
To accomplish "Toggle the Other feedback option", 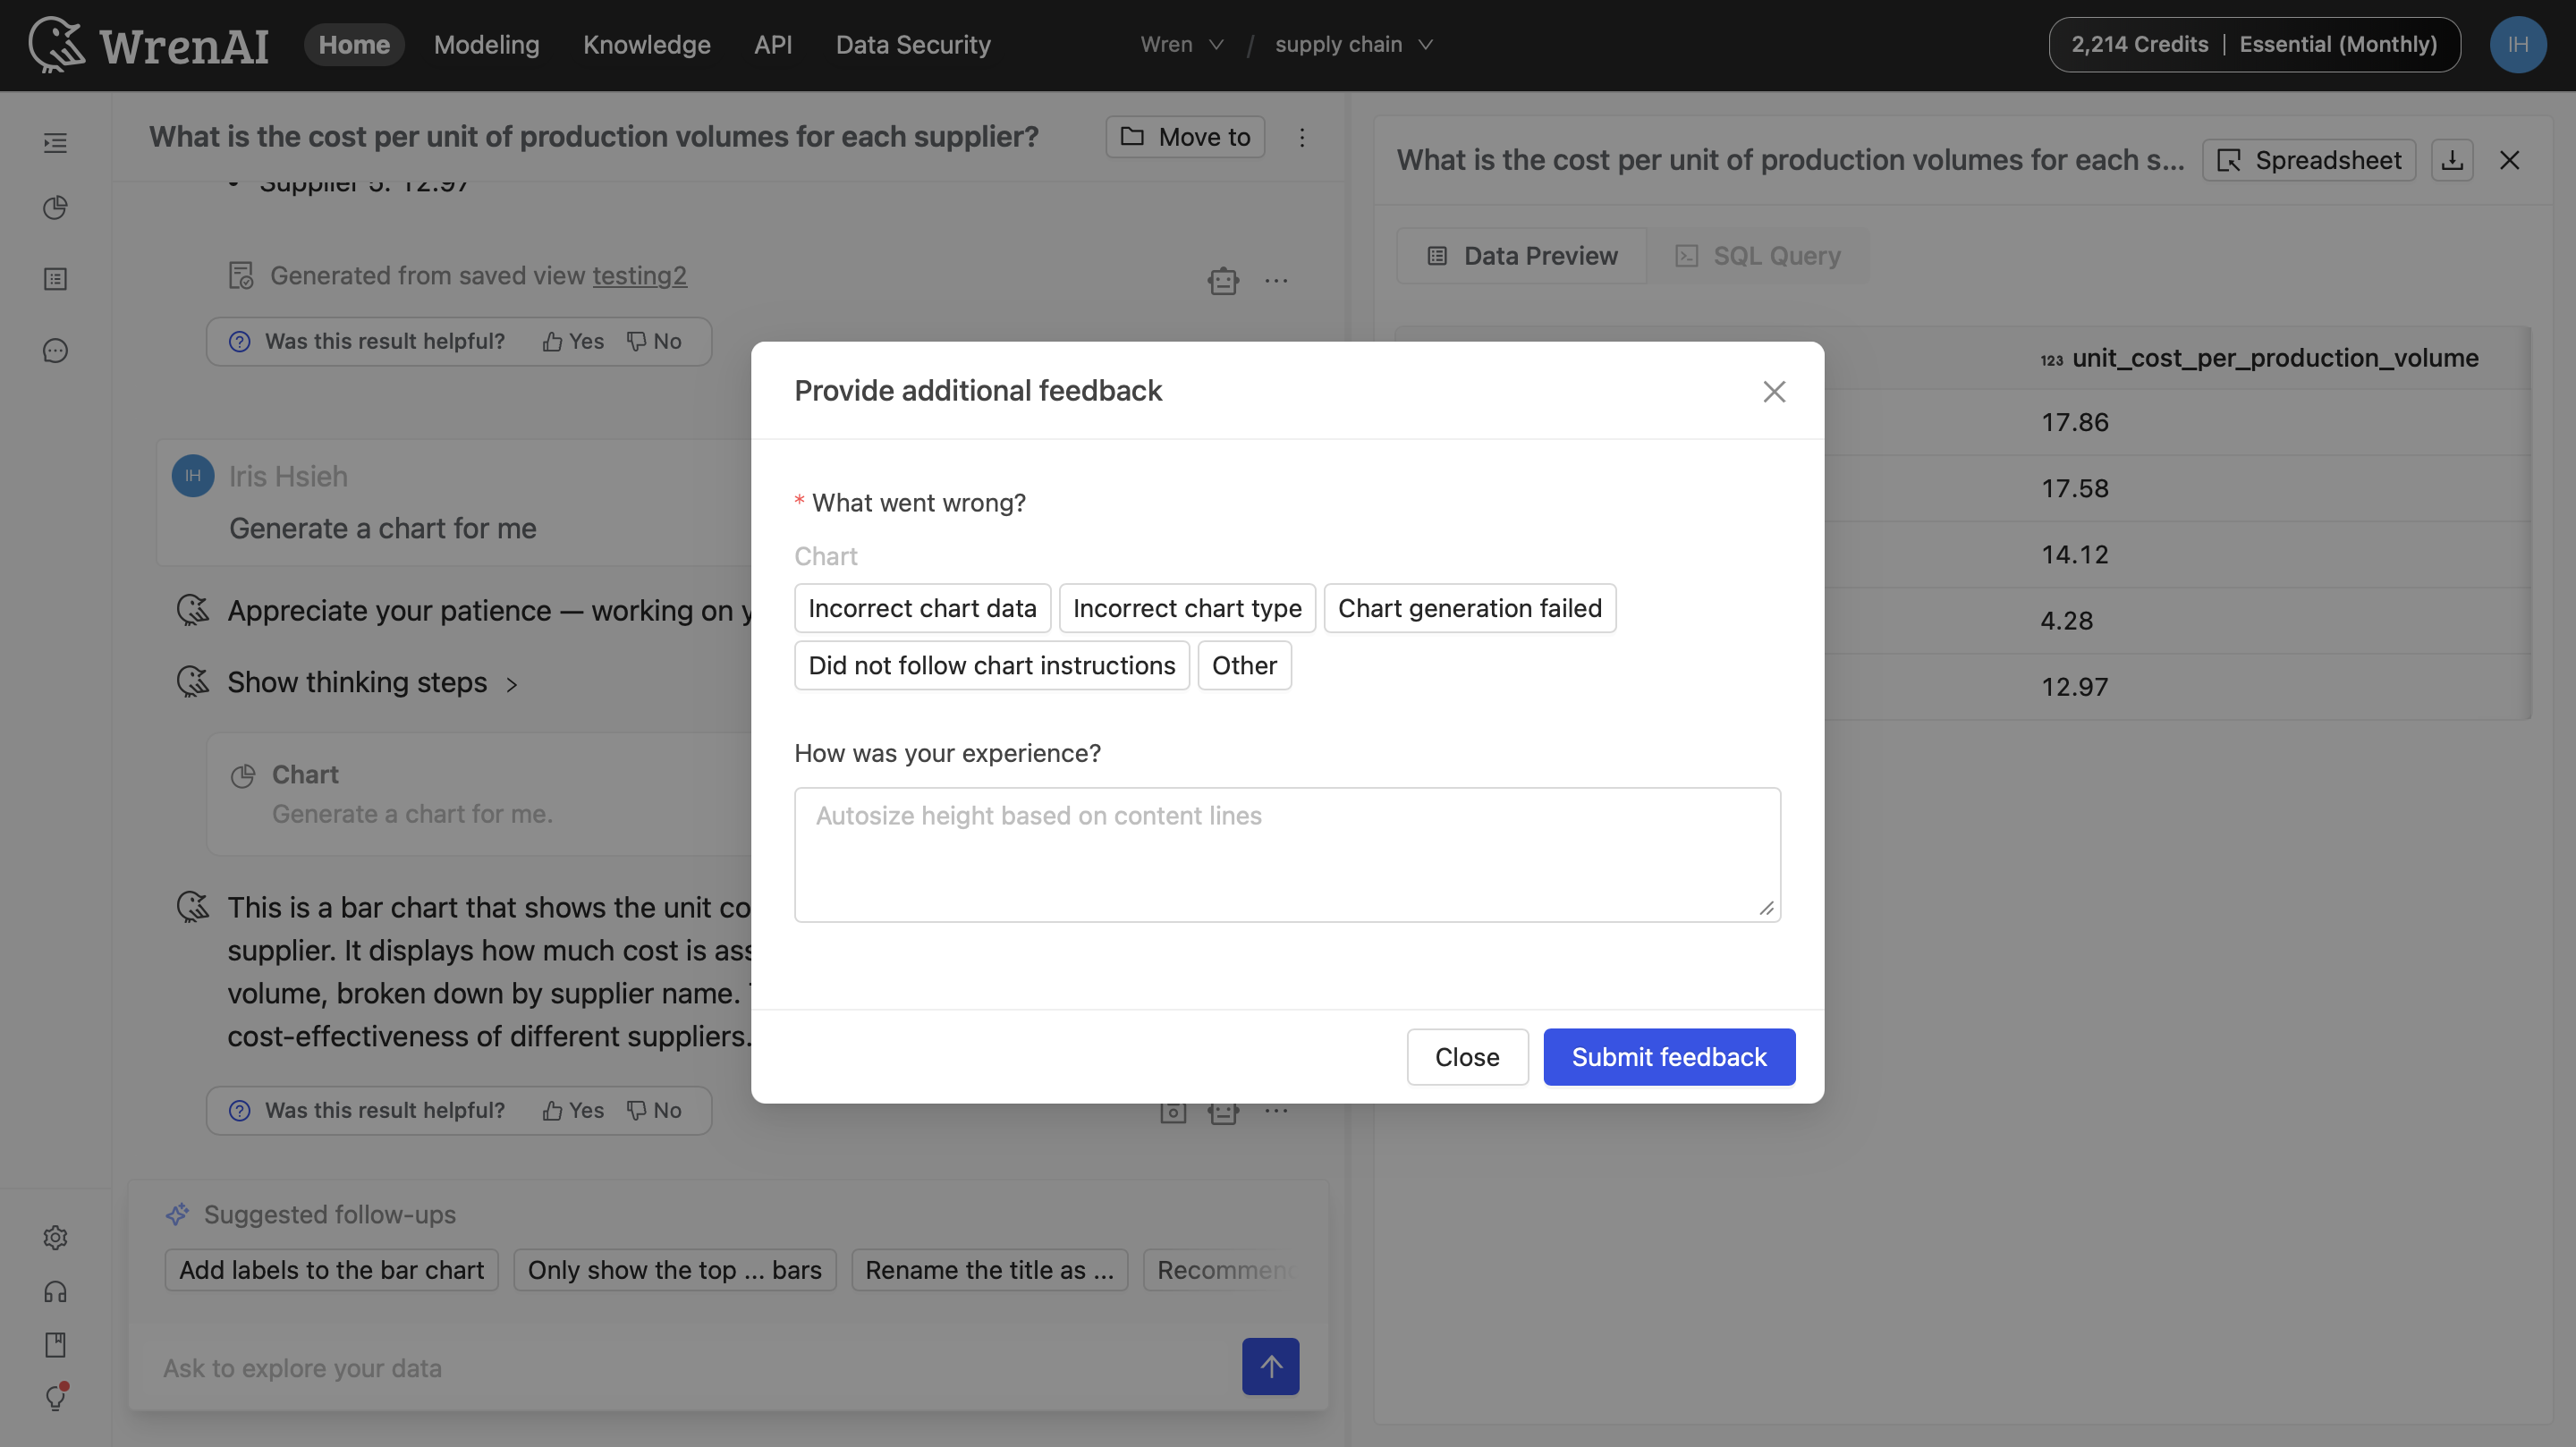I will pyautogui.click(x=1244, y=665).
